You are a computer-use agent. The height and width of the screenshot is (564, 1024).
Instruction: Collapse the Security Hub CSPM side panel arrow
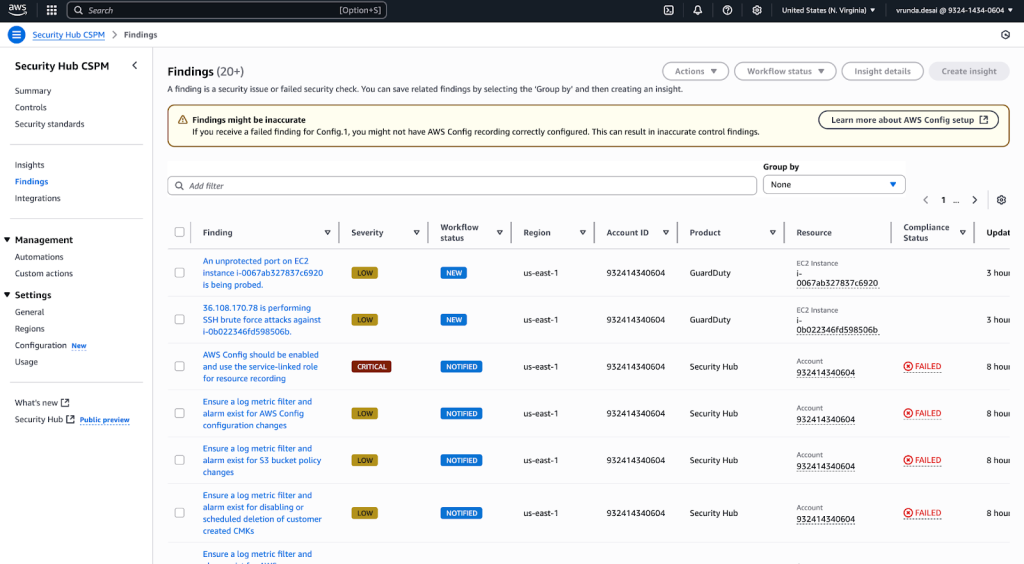tap(135, 65)
